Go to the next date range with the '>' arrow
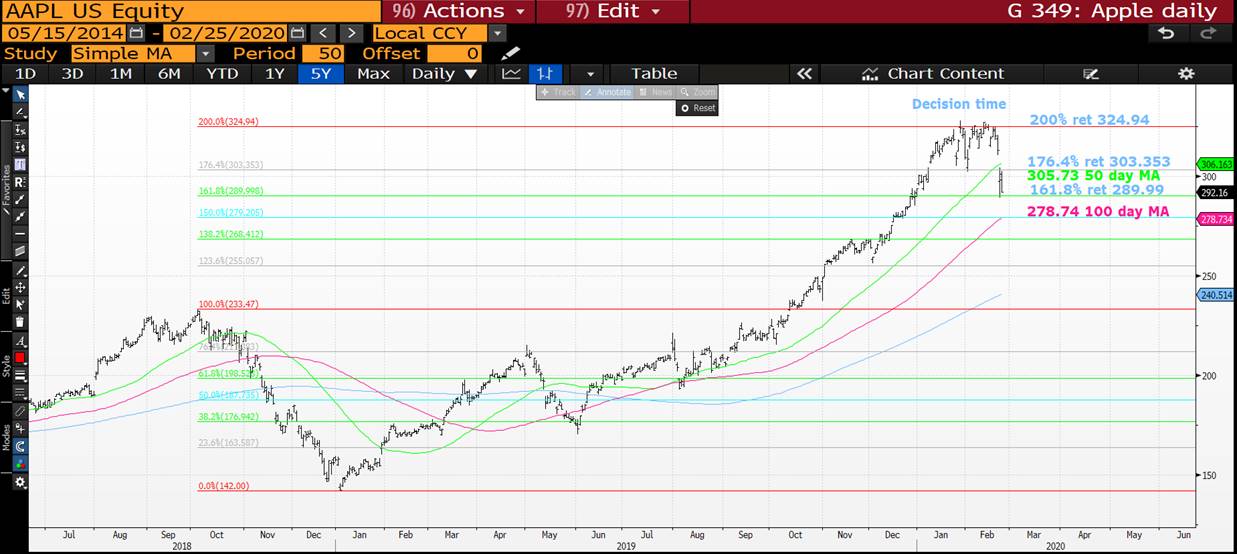 point(350,33)
